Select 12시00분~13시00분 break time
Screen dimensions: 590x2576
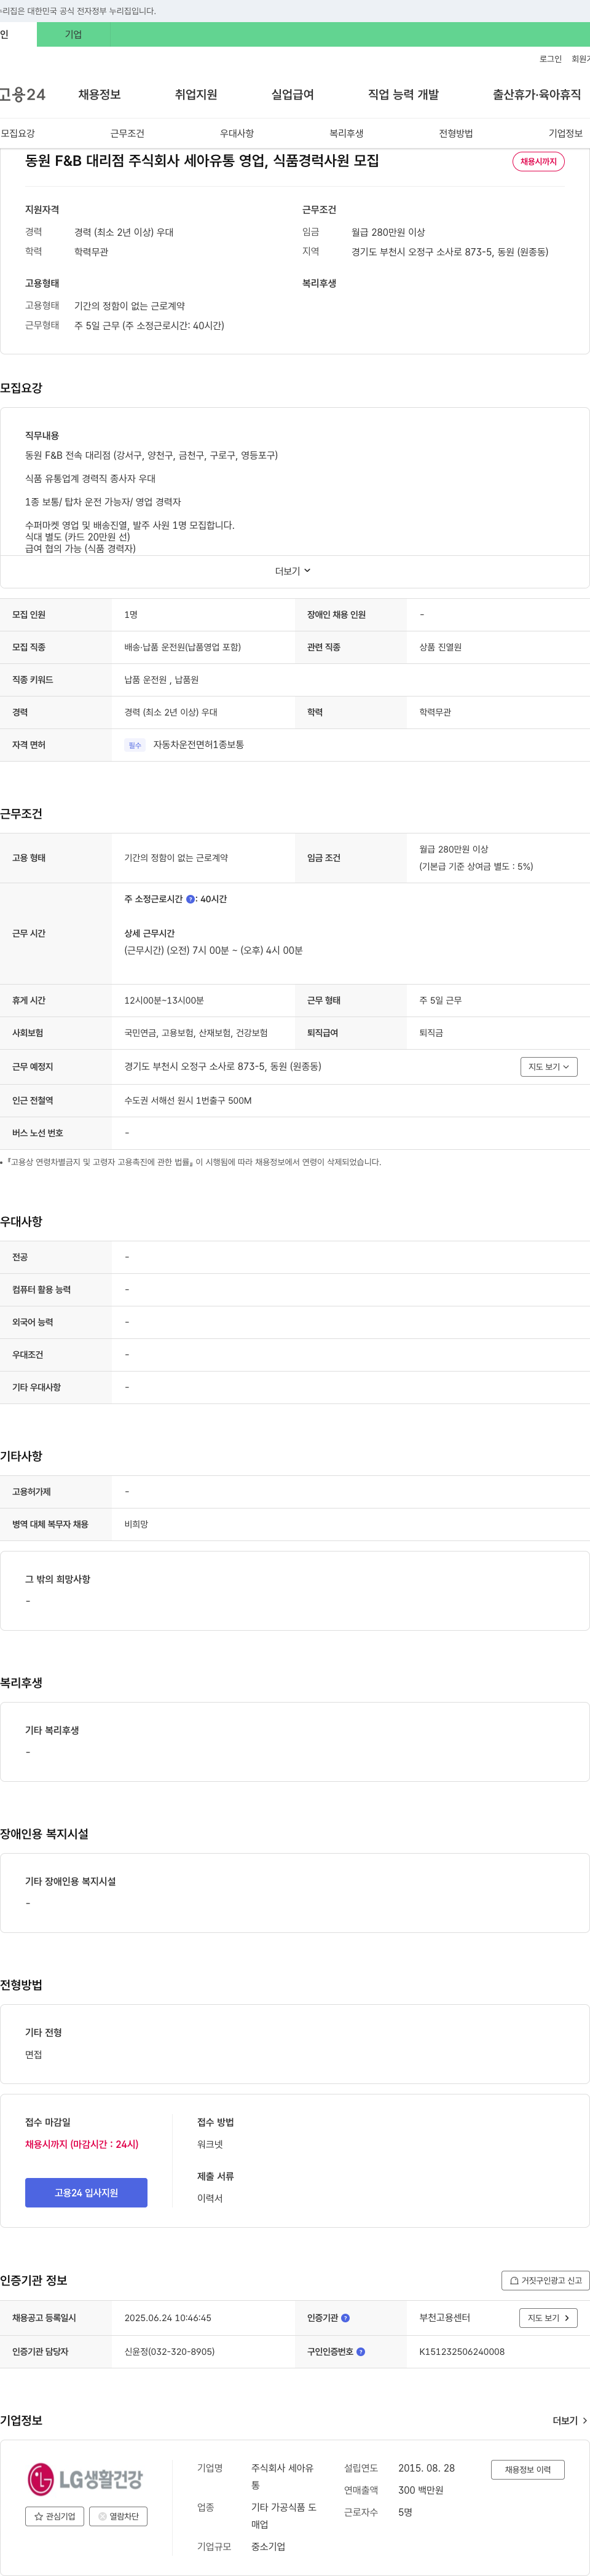click(x=164, y=1001)
